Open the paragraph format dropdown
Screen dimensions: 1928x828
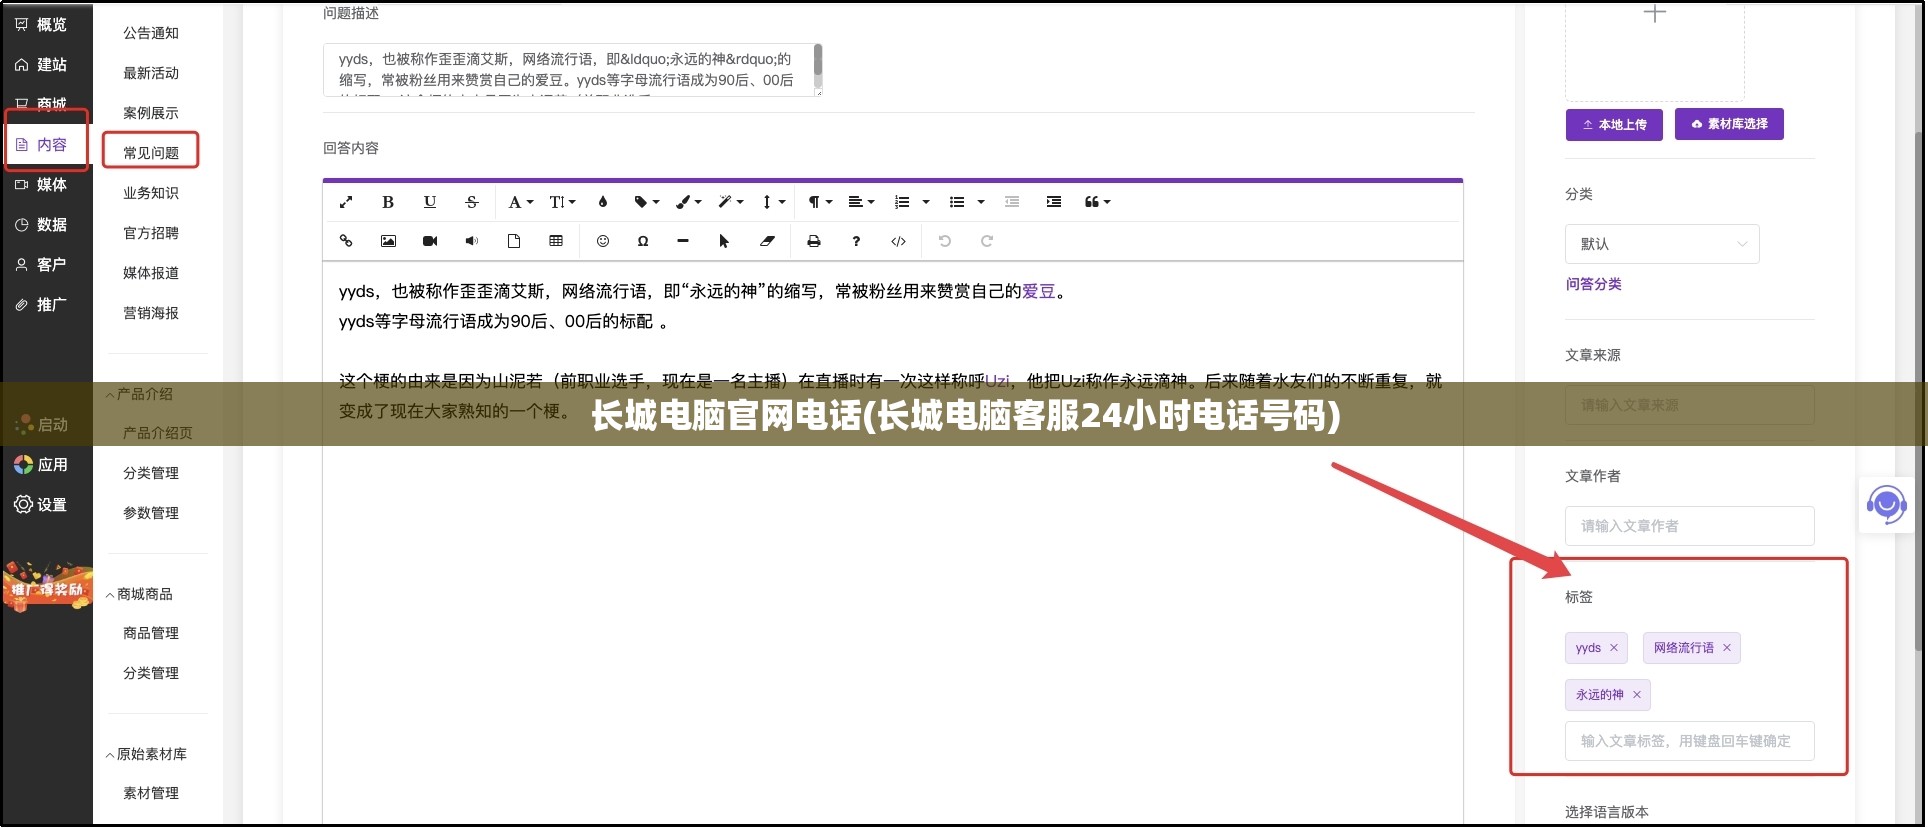[820, 202]
